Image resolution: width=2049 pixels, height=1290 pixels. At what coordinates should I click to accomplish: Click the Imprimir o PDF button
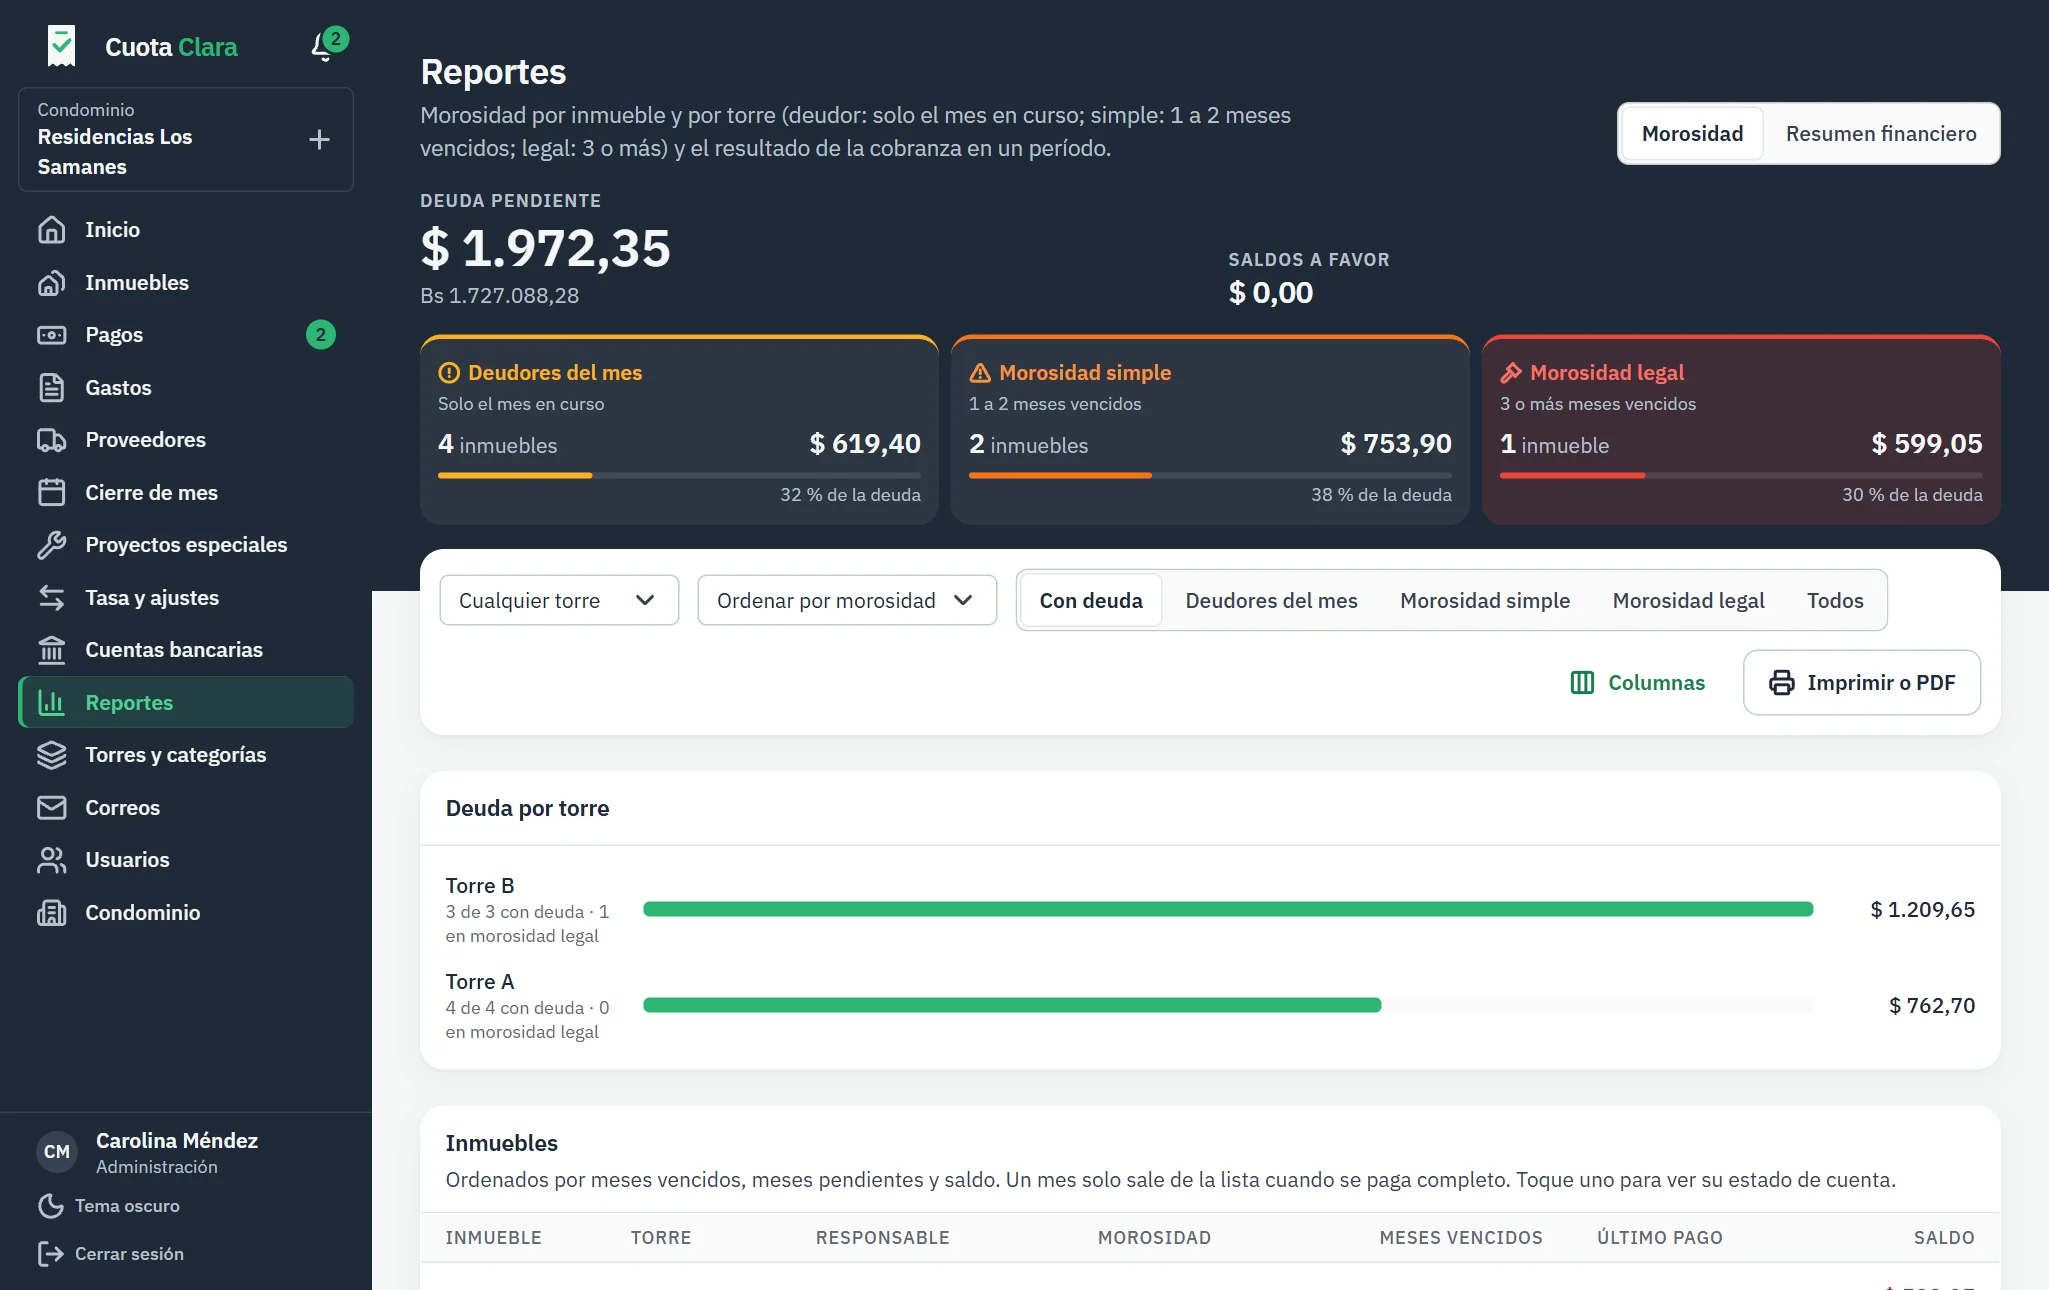click(1862, 683)
